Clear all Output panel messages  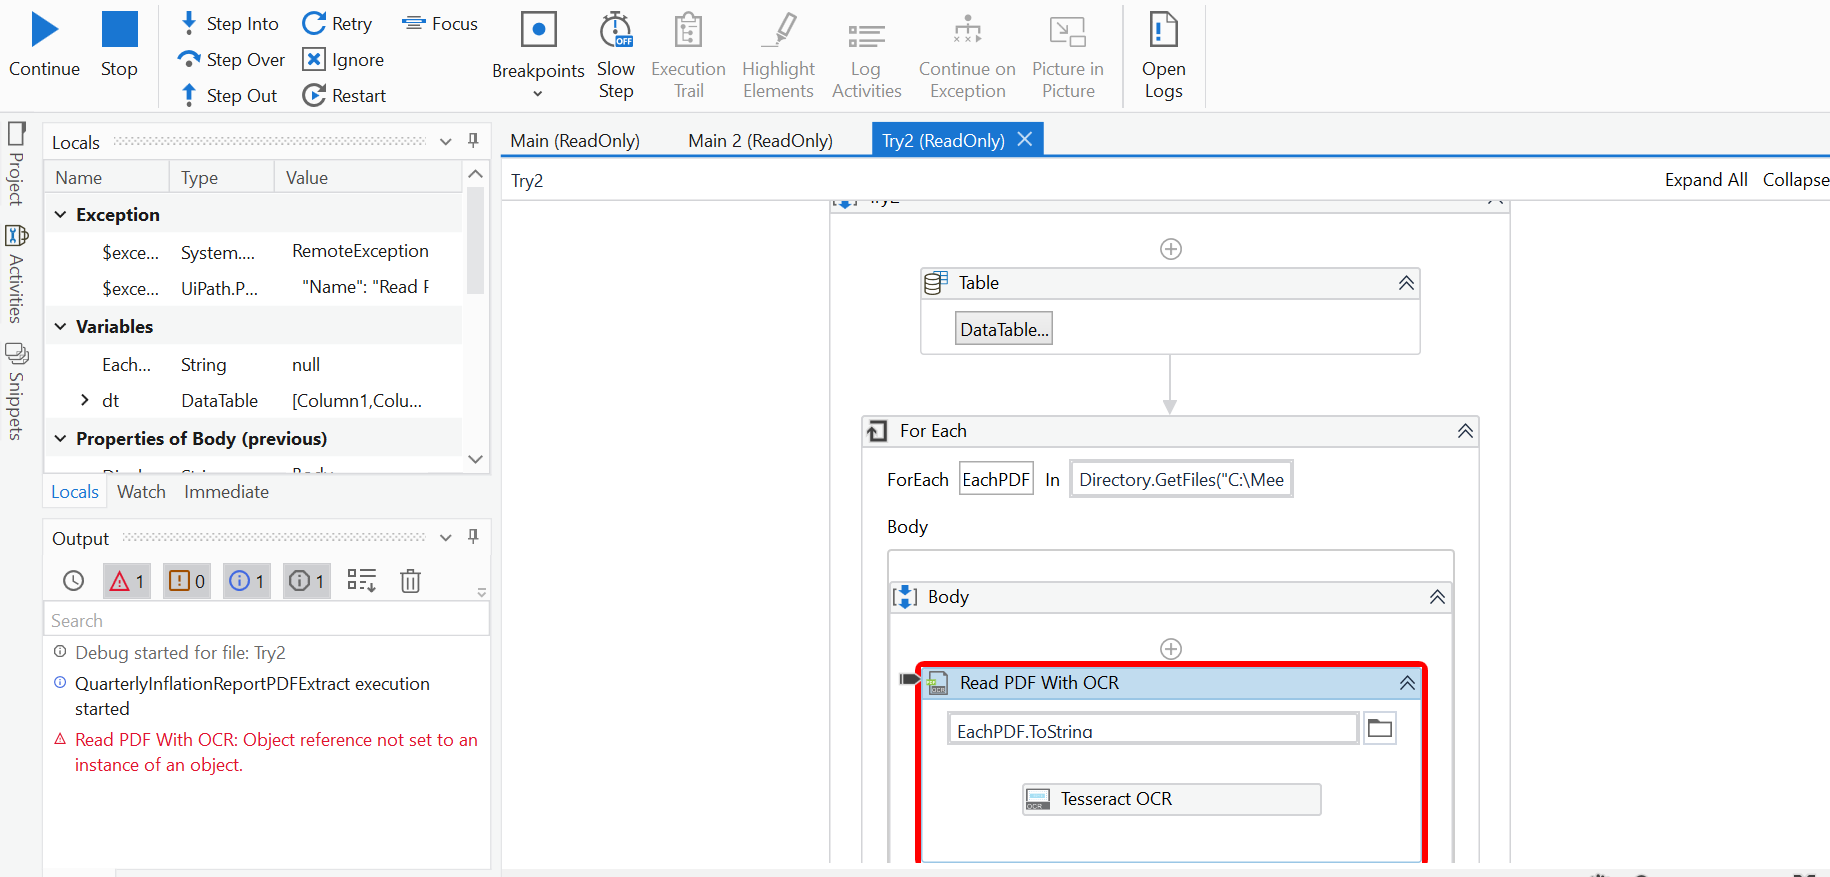click(x=410, y=580)
